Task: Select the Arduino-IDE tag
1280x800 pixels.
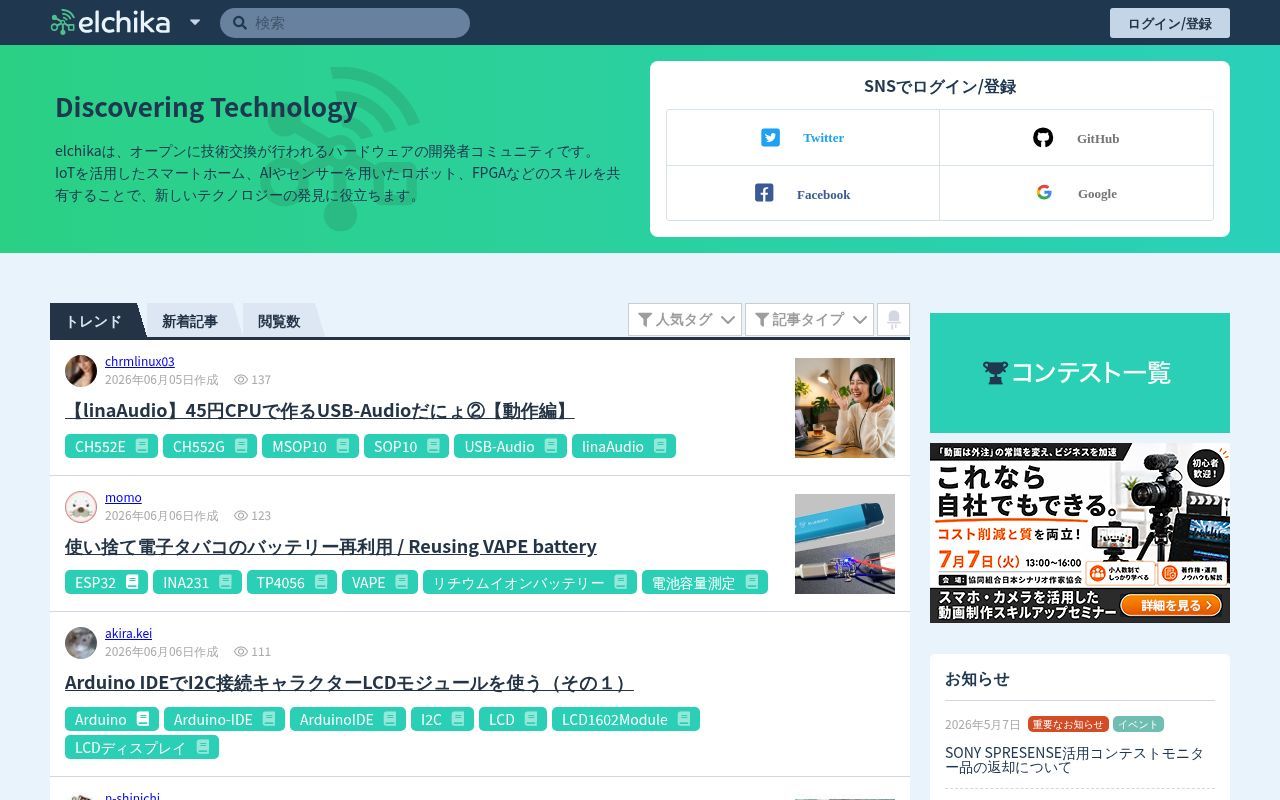Action: click(224, 719)
